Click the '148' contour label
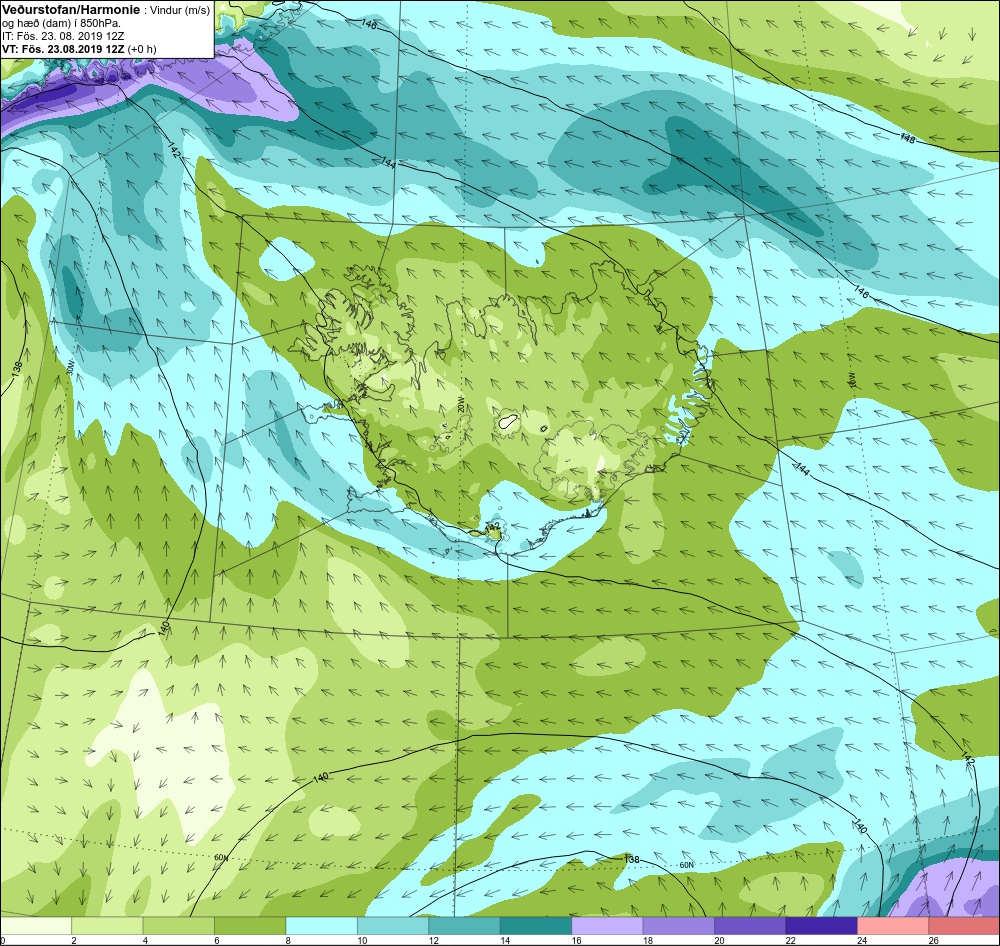Viewport: 1000px width, 946px height. tap(908, 138)
